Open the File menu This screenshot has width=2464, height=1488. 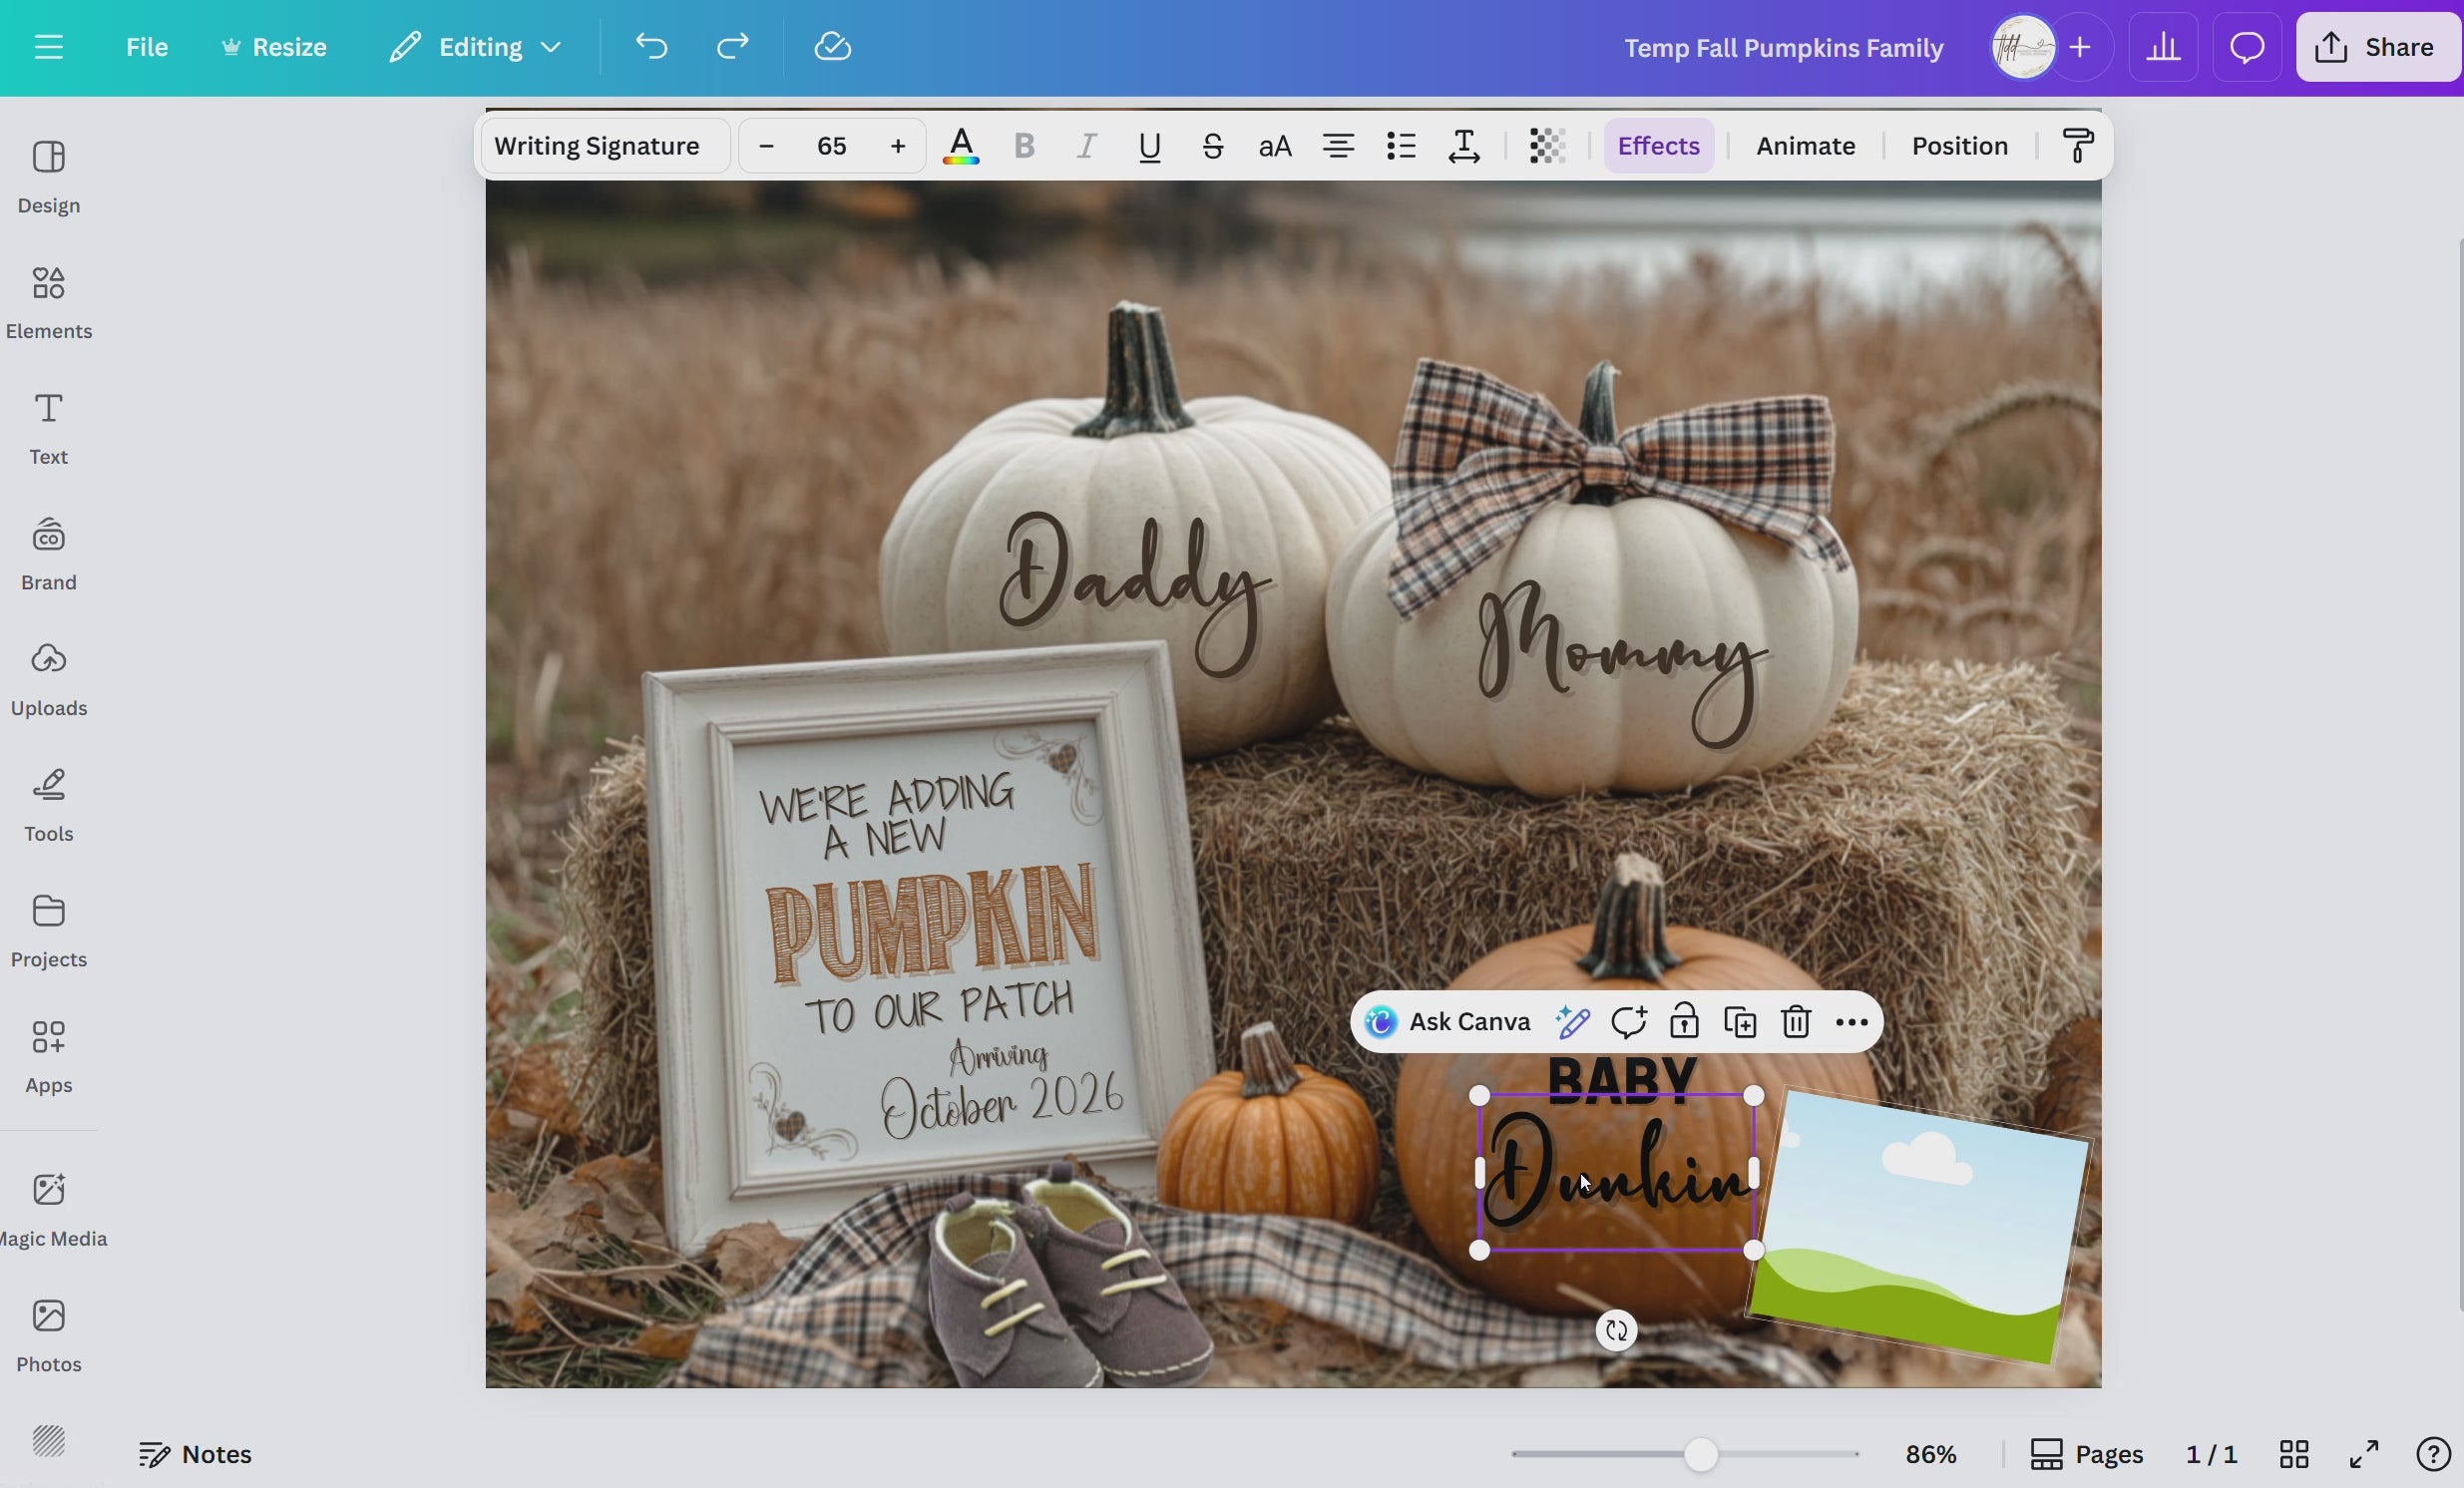click(147, 47)
